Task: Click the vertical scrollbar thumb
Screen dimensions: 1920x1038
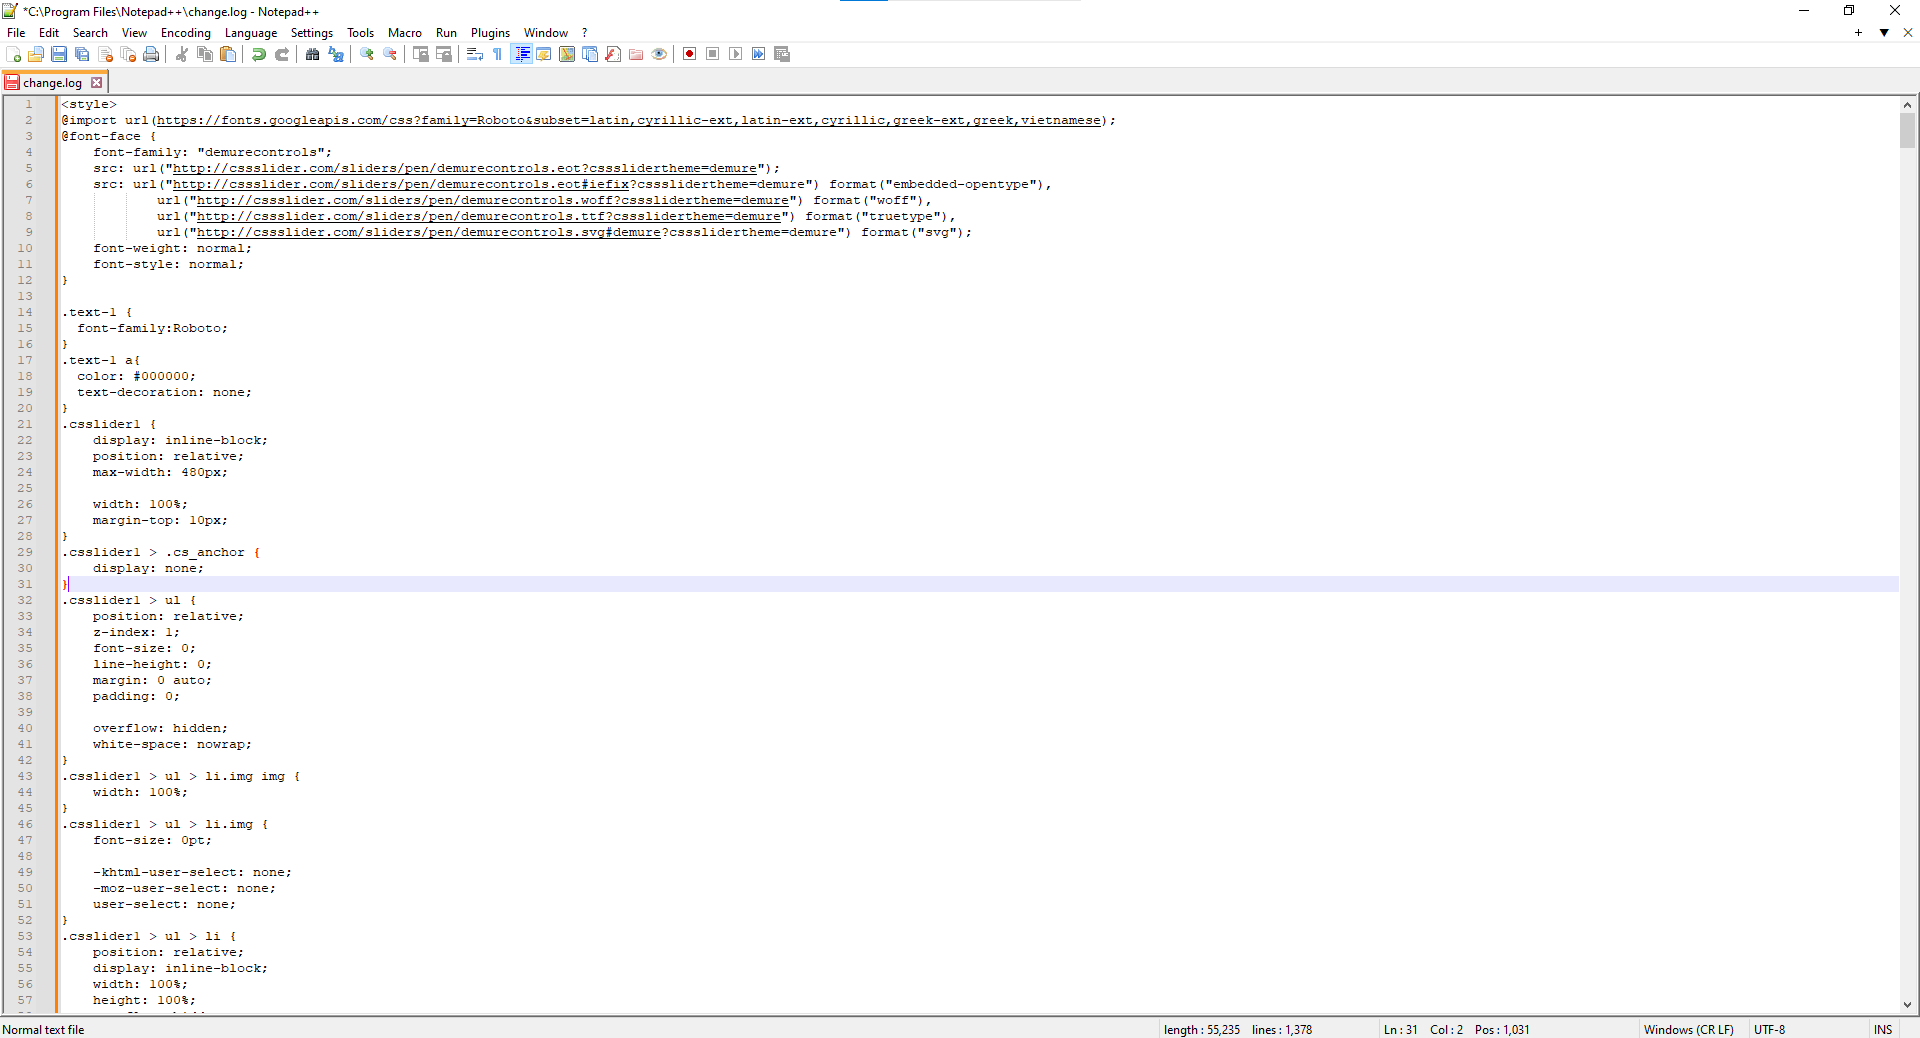Action: 1907,131
